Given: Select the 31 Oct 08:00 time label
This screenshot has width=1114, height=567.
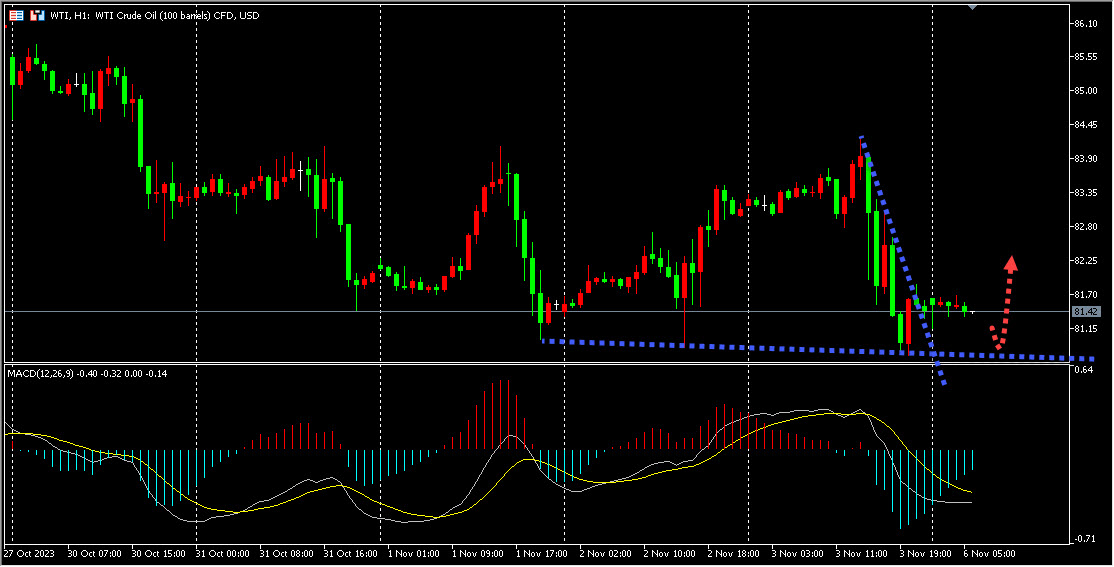Looking at the screenshot, I should (286, 554).
